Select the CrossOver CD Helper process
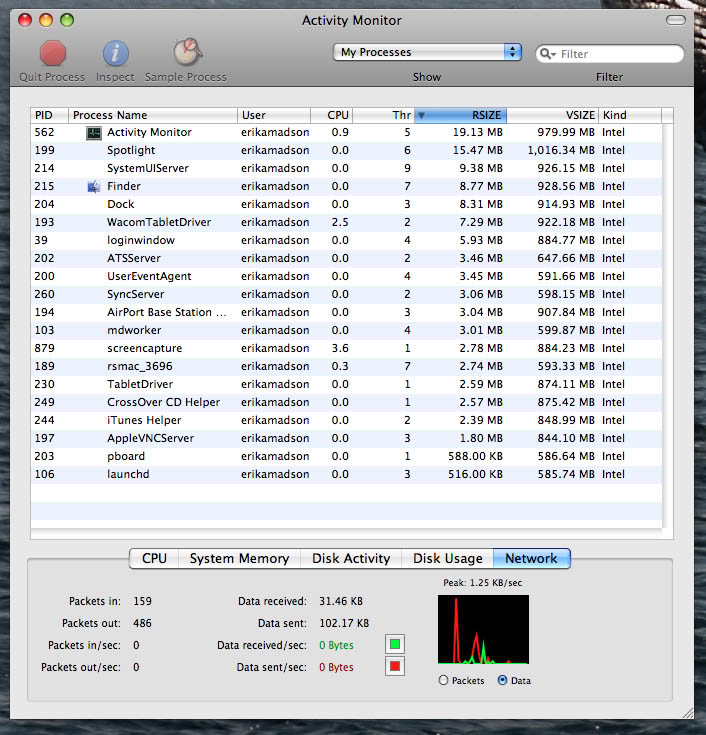 (346, 402)
